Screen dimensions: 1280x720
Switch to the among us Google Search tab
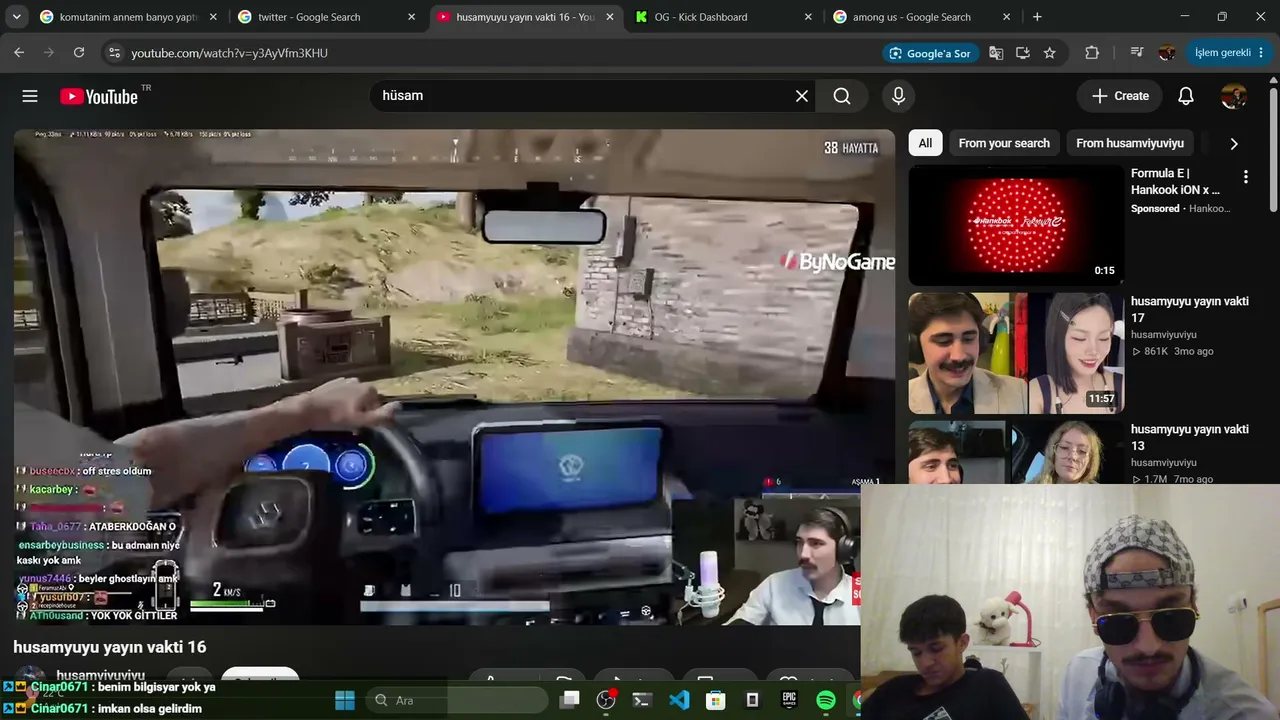pyautogui.click(x=922, y=17)
